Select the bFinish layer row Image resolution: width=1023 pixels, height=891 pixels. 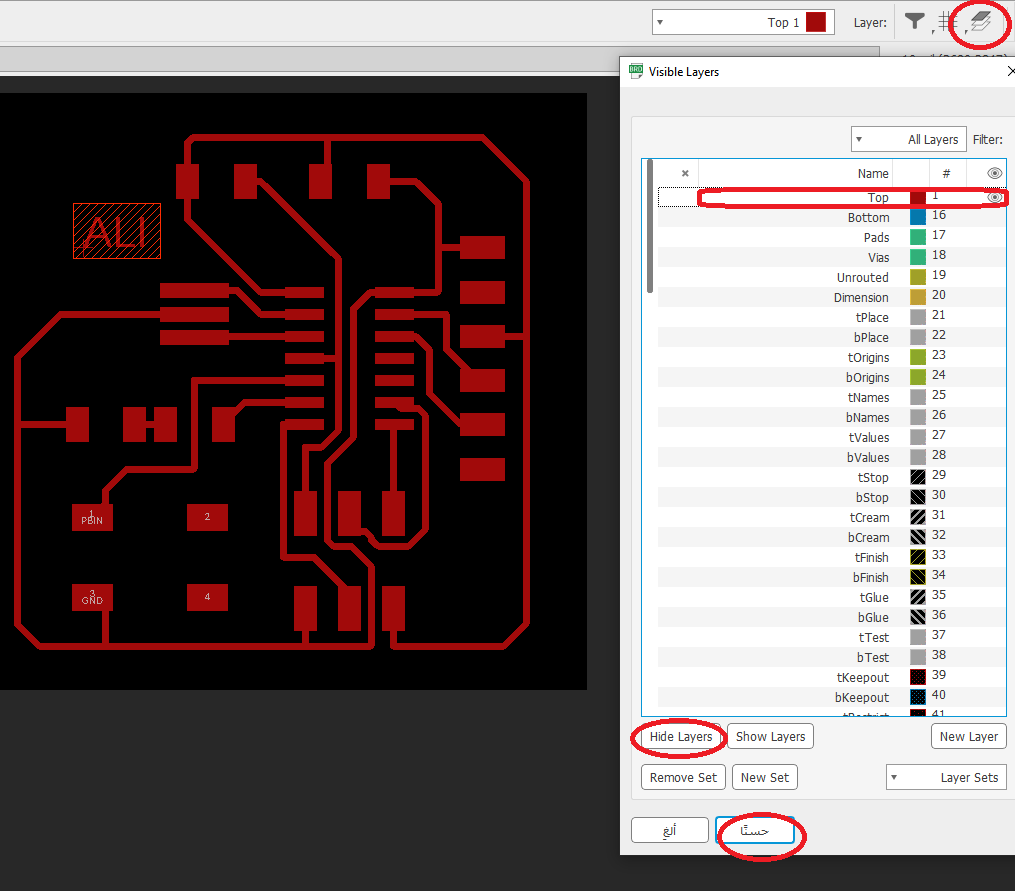(831, 577)
